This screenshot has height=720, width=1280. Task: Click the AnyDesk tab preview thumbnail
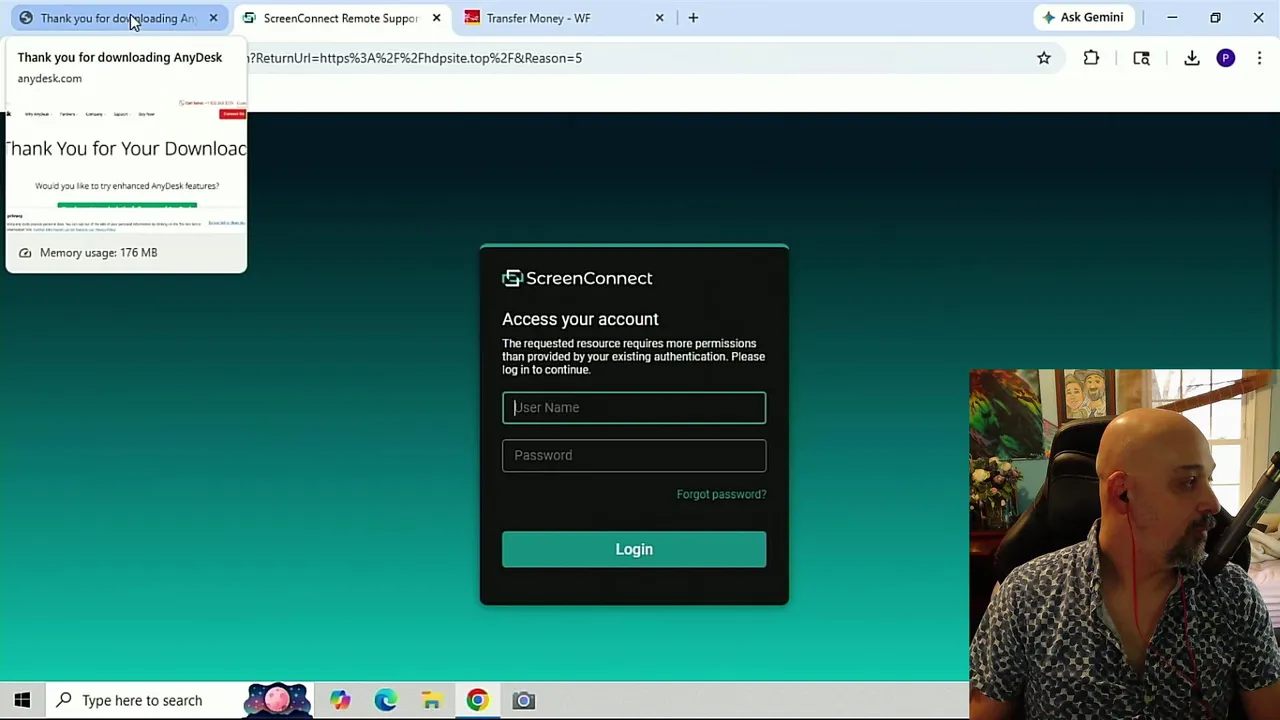(126, 165)
